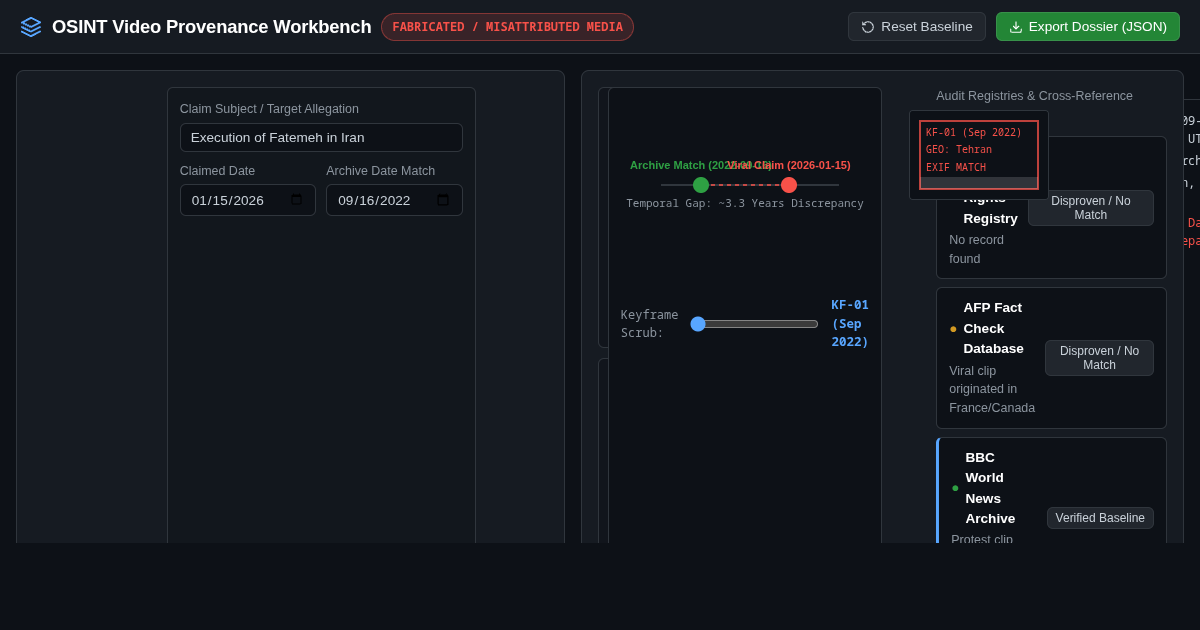Click the Keyframe Scrub slider handle

pyautogui.click(x=698, y=324)
